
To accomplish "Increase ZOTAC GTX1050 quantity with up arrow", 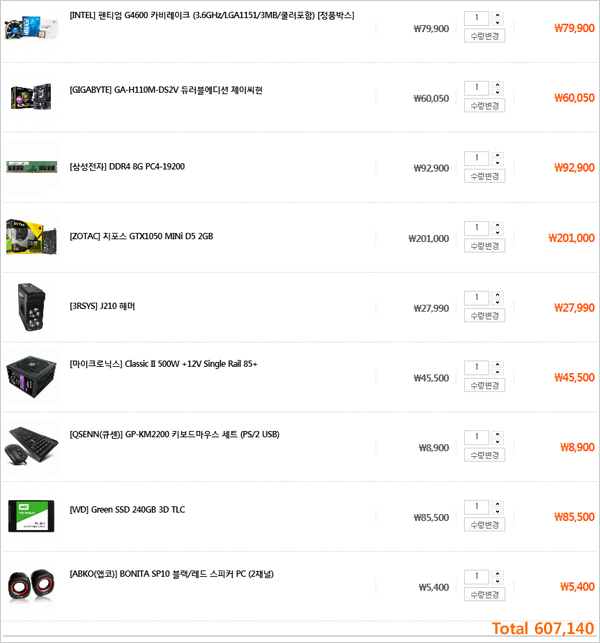I will [x=497, y=225].
